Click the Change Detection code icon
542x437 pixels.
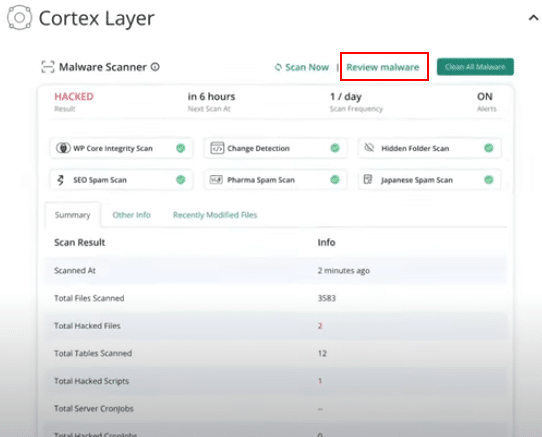(x=217, y=148)
